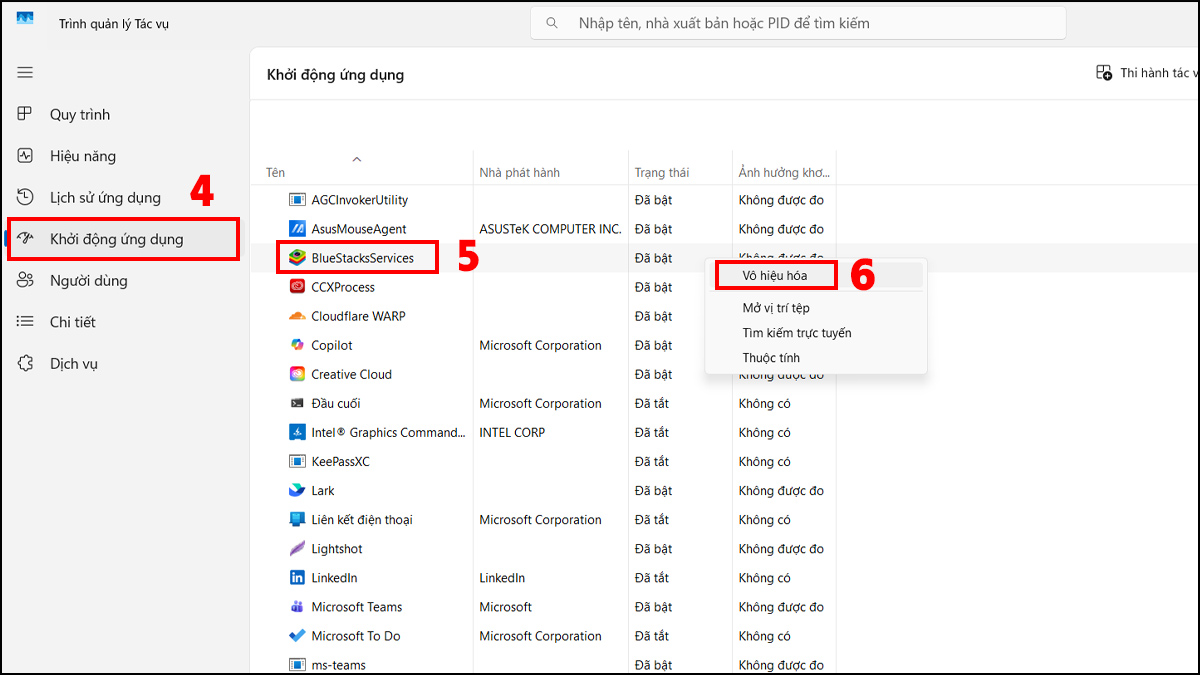Viewport: 1200px width, 675px height.
Task: Open Lịch sử ứng dụng page
Action: [105, 198]
